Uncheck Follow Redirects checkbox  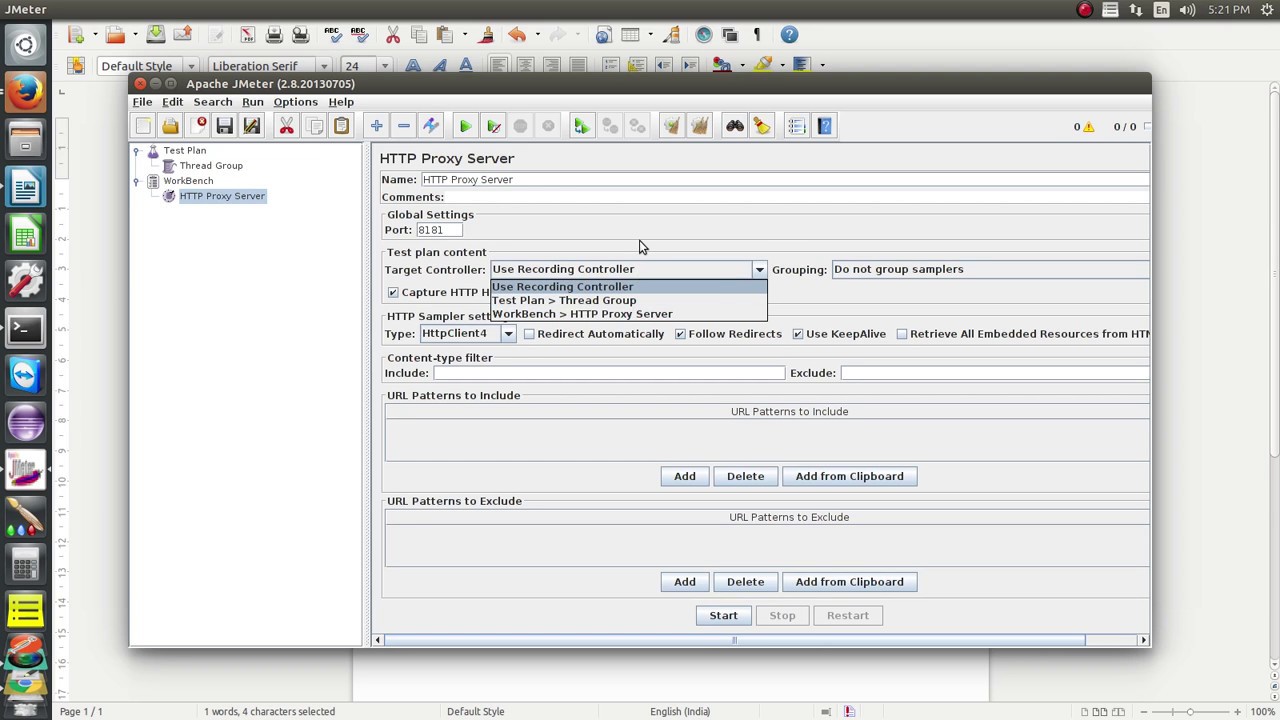coord(680,334)
